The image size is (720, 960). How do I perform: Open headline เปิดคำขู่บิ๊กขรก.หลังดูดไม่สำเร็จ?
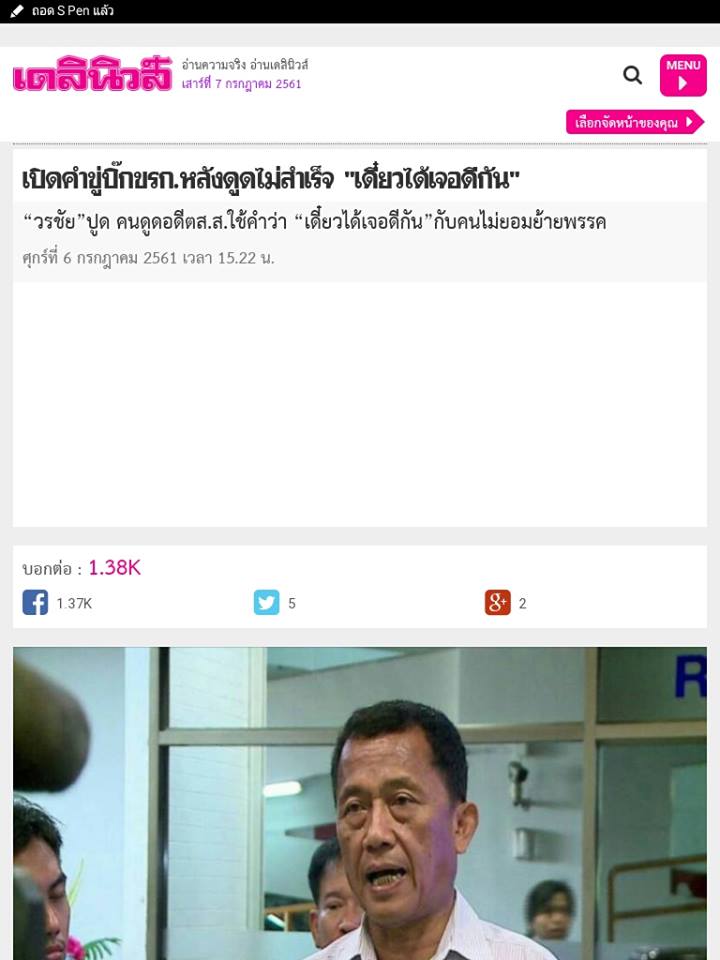tap(270, 179)
